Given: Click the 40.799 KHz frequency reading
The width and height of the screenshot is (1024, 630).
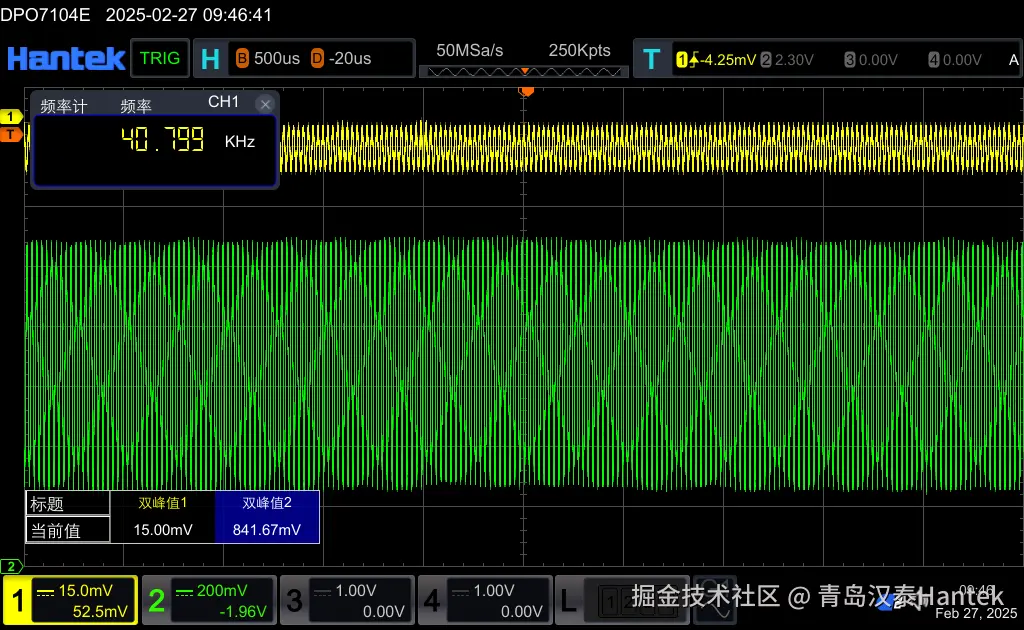Looking at the screenshot, I should pyautogui.click(x=188, y=140).
